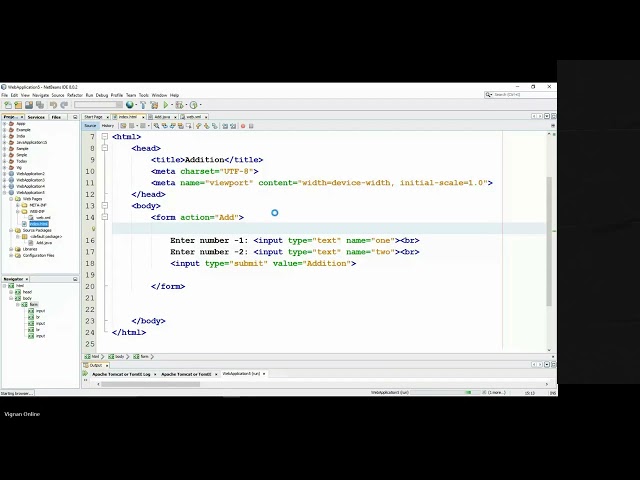Click the Shift Line Left icon in editor toolbar
The image size is (640, 480).
tap(225, 126)
